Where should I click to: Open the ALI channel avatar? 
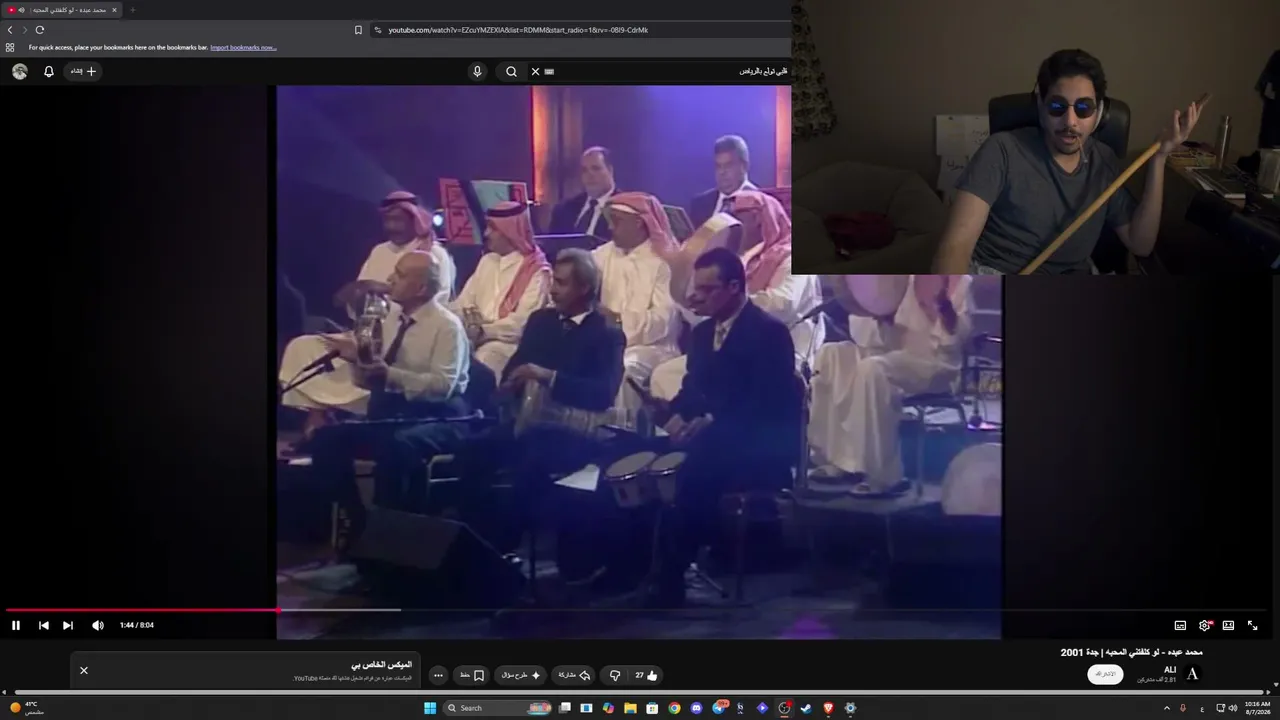(x=1192, y=674)
